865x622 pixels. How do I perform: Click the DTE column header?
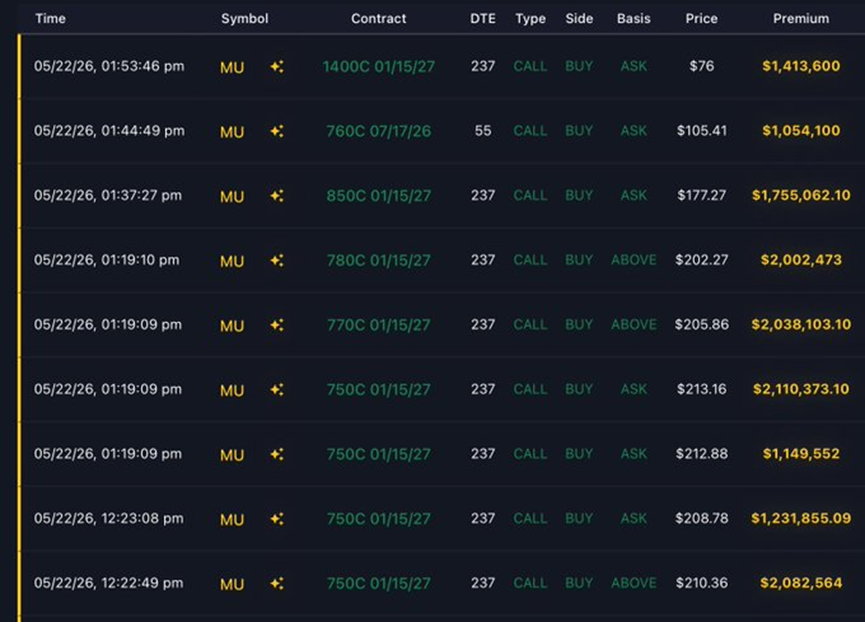tap(483, 19)
